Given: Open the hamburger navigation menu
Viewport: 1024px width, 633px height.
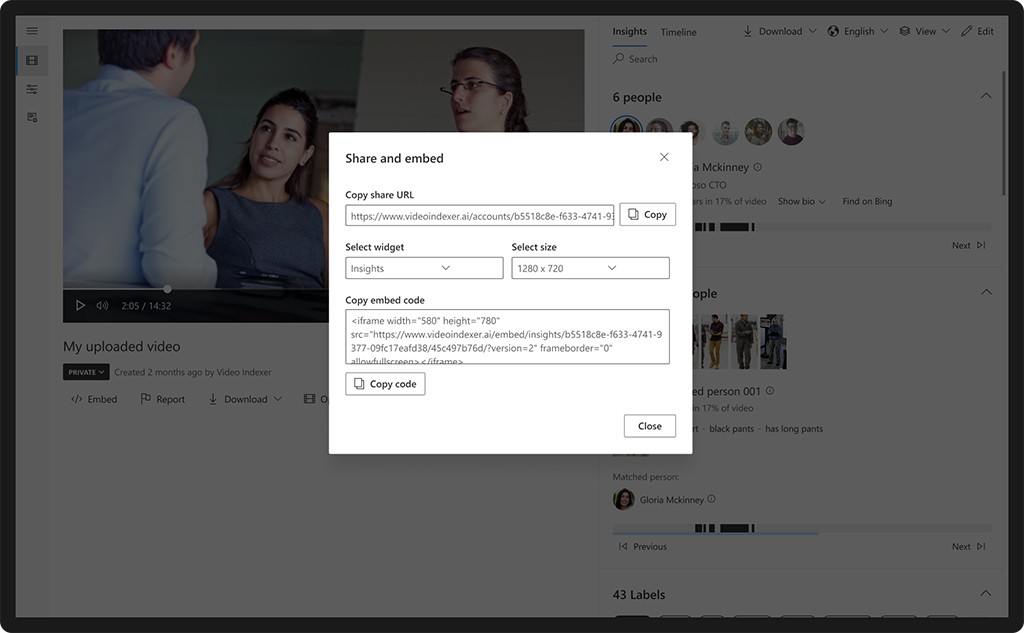Looking at the screenshot, I should (x=31, y=31).
